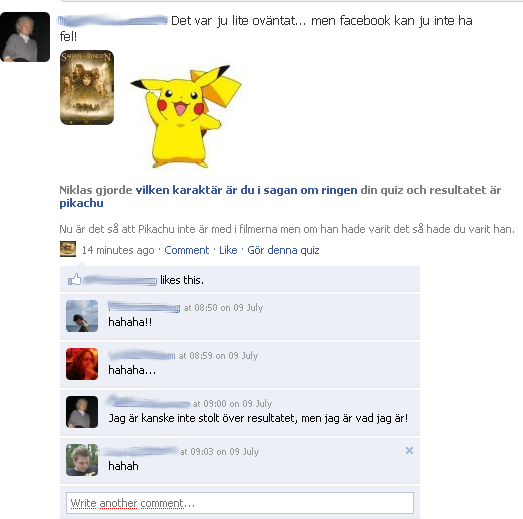Click the Pikachu result image
Image resolution: width=523 pixels, height=519 pixels.
[x=185, y=116]
